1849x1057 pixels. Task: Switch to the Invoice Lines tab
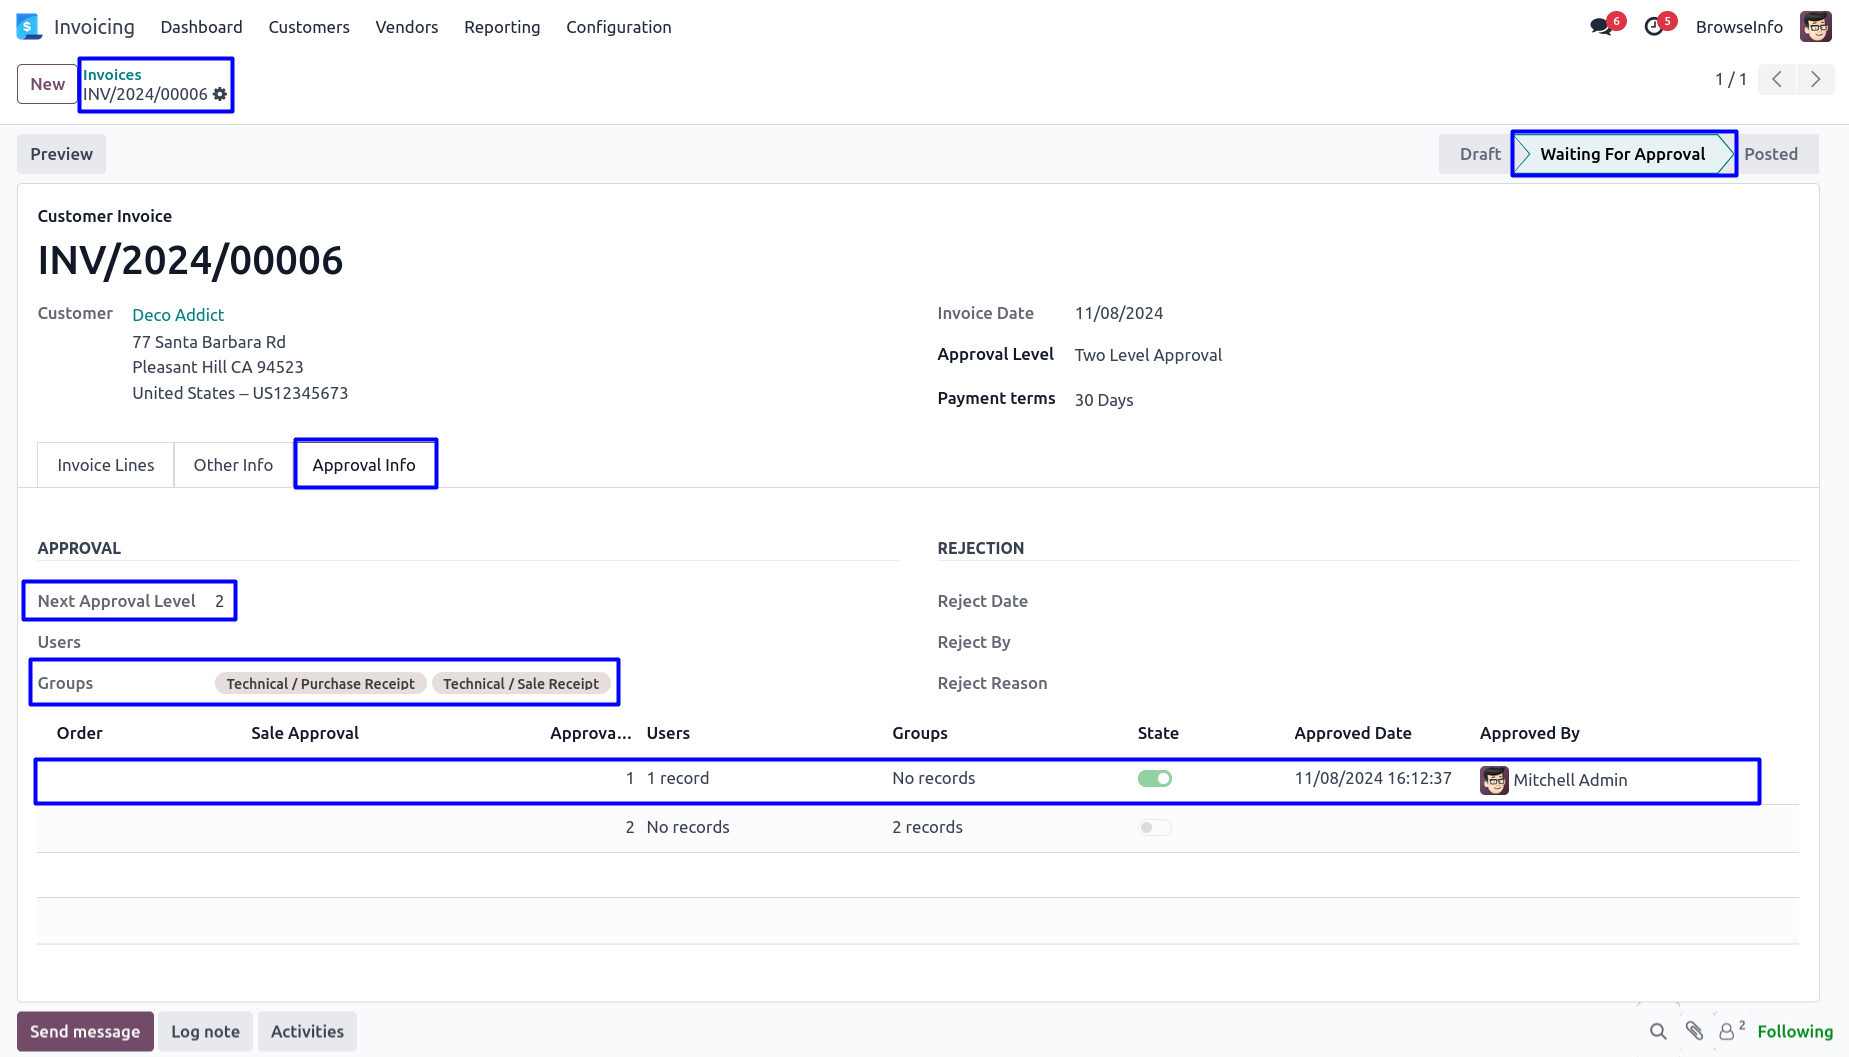point(106,465)
